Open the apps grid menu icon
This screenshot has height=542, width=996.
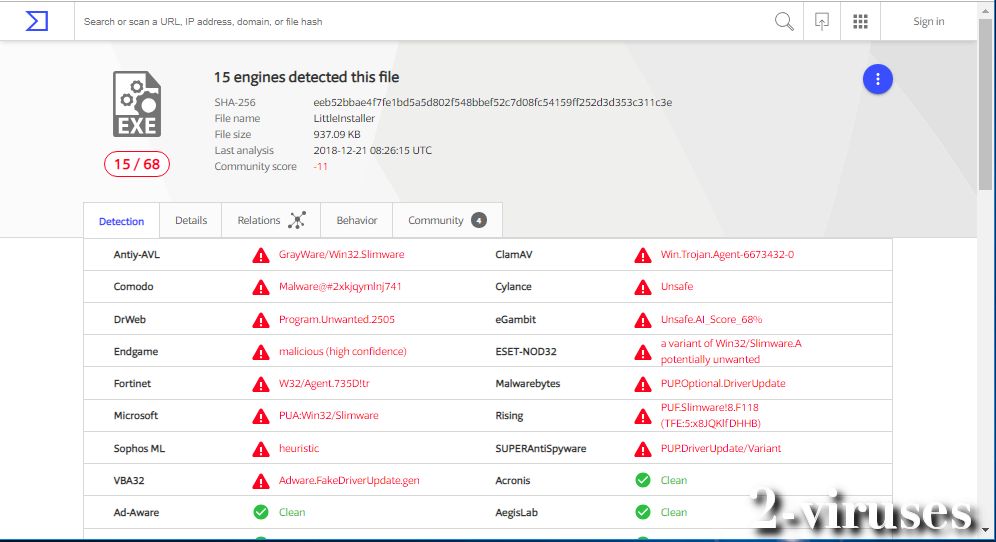pos(860,22)
